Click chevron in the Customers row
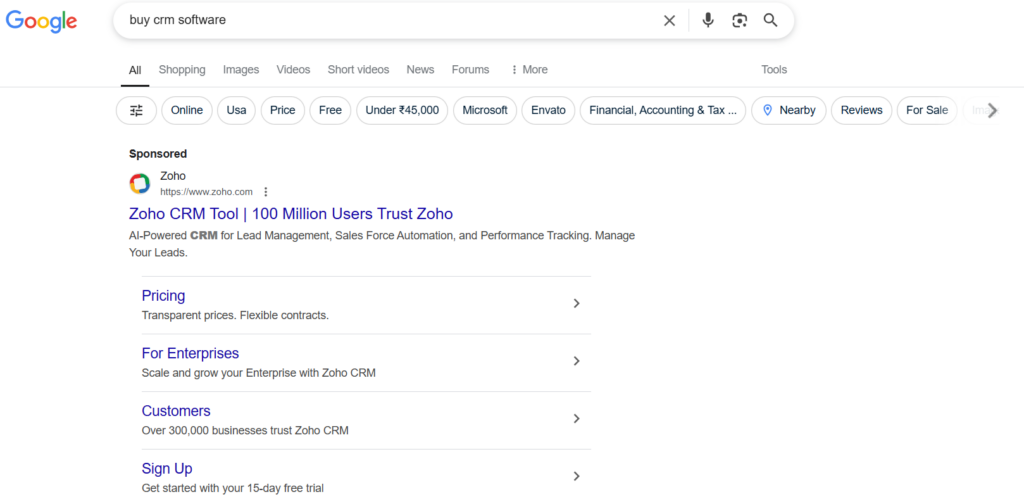 [x=576, y=418]
